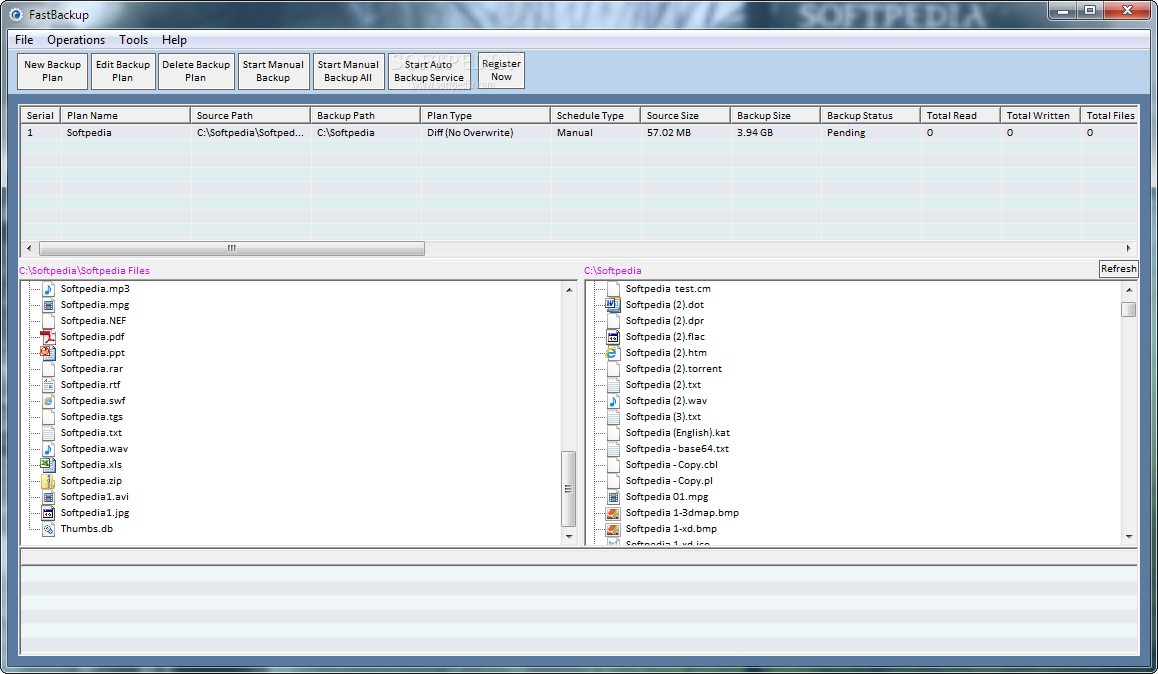Screen dimensions: 1158x674
Task: Open the Tools menu
Action: tap(134, 40)
